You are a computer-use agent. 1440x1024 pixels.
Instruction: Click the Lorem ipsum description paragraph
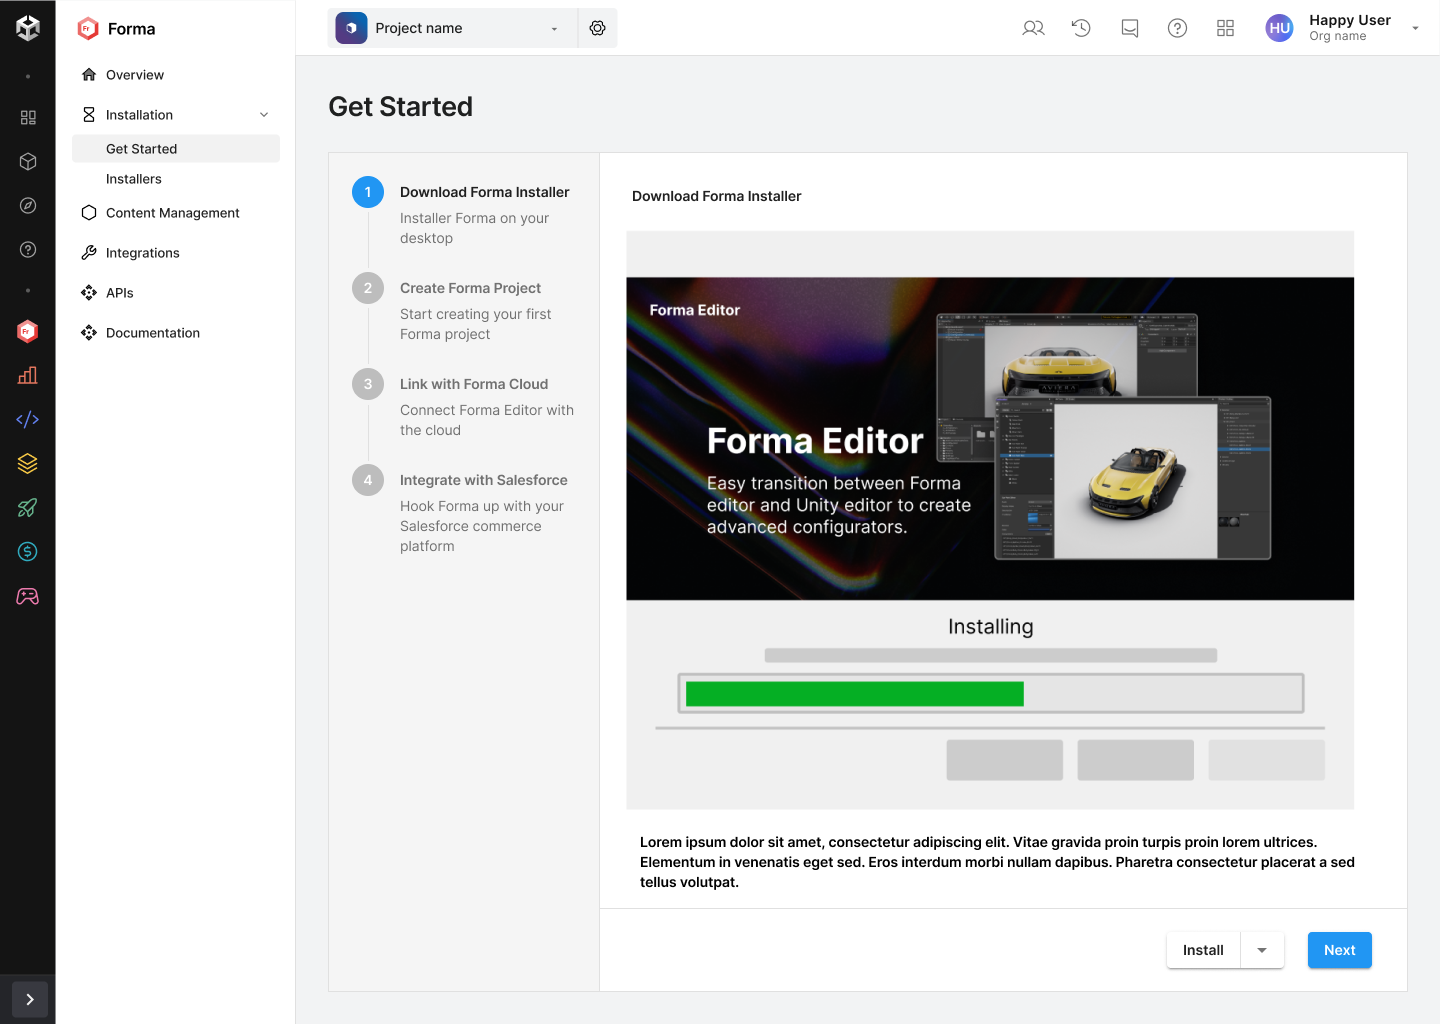(997, 862)
